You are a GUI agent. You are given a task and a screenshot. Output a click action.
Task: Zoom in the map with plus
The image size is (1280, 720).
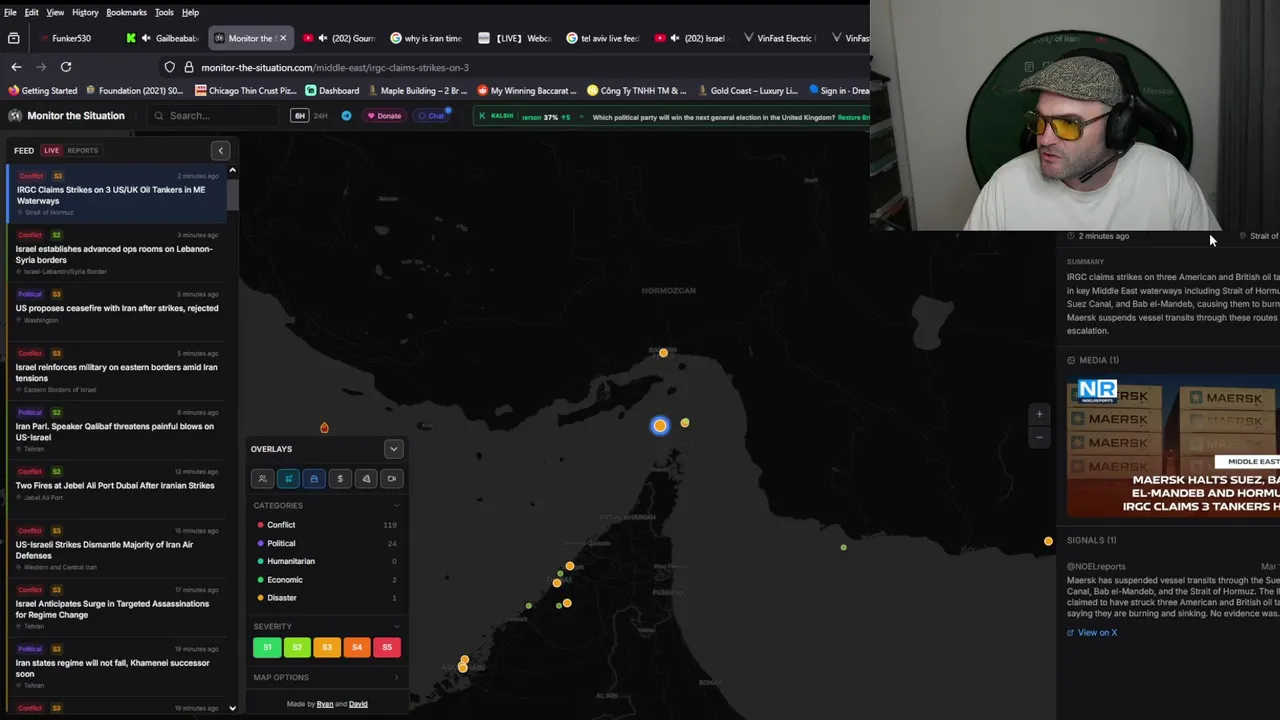pos(1039,414)
